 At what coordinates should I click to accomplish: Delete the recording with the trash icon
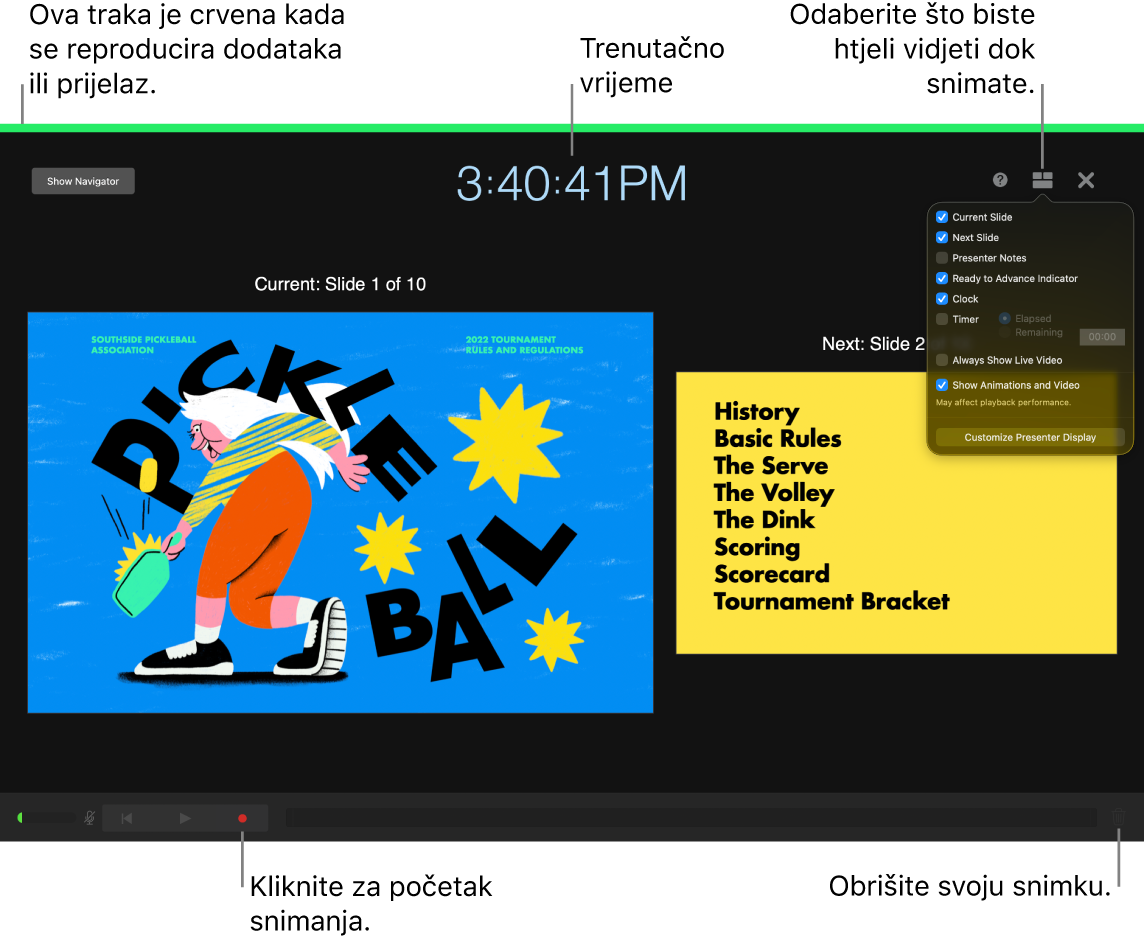pos(1118,818)
